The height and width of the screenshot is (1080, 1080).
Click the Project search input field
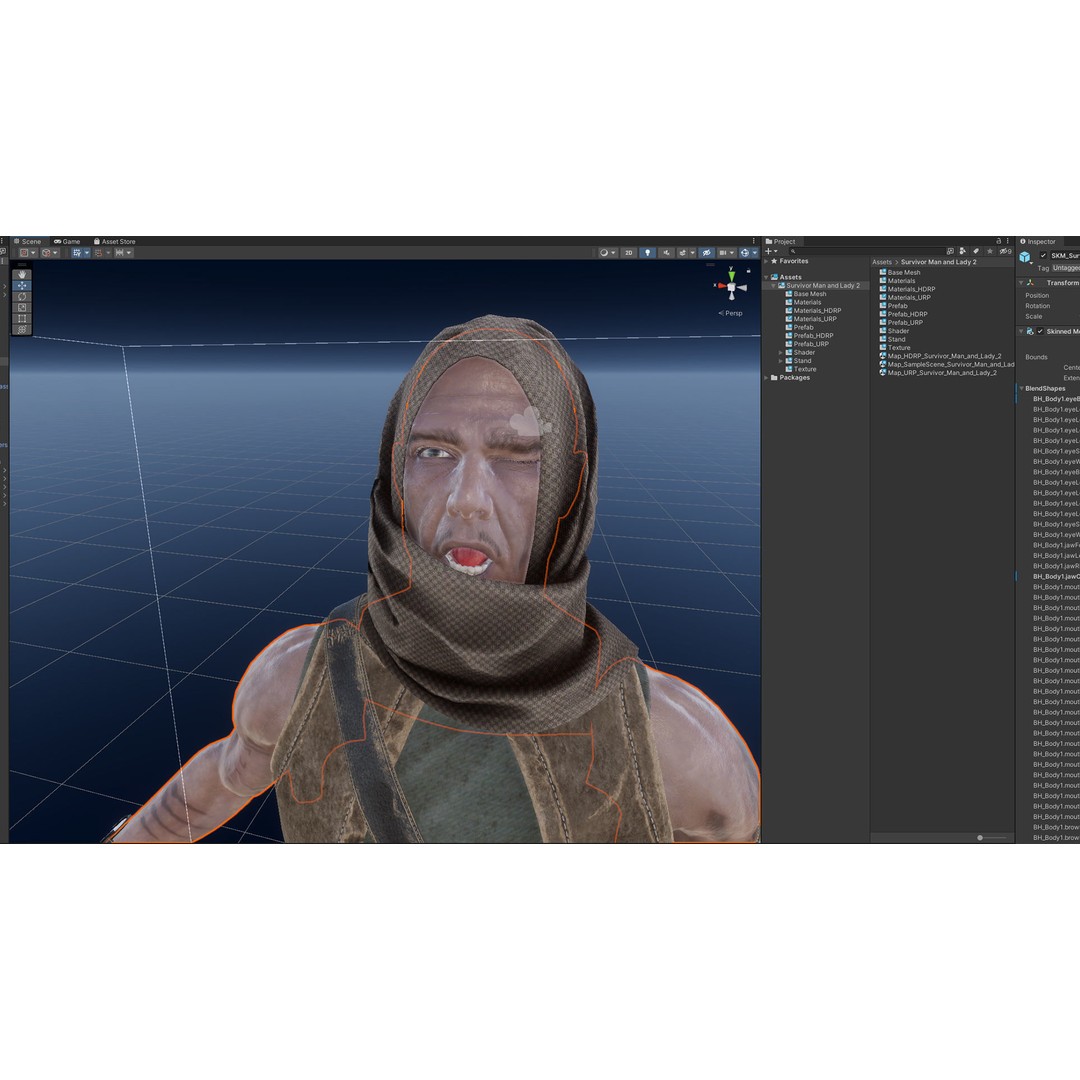pos(866,251)
